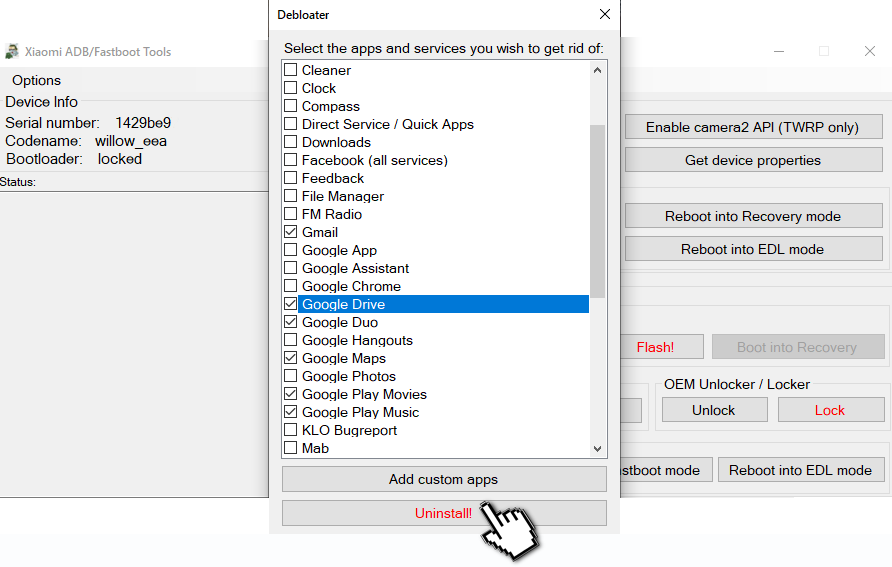Enable the Compass checkbox
The image size is (892, 567).
[x=290, y=106]
